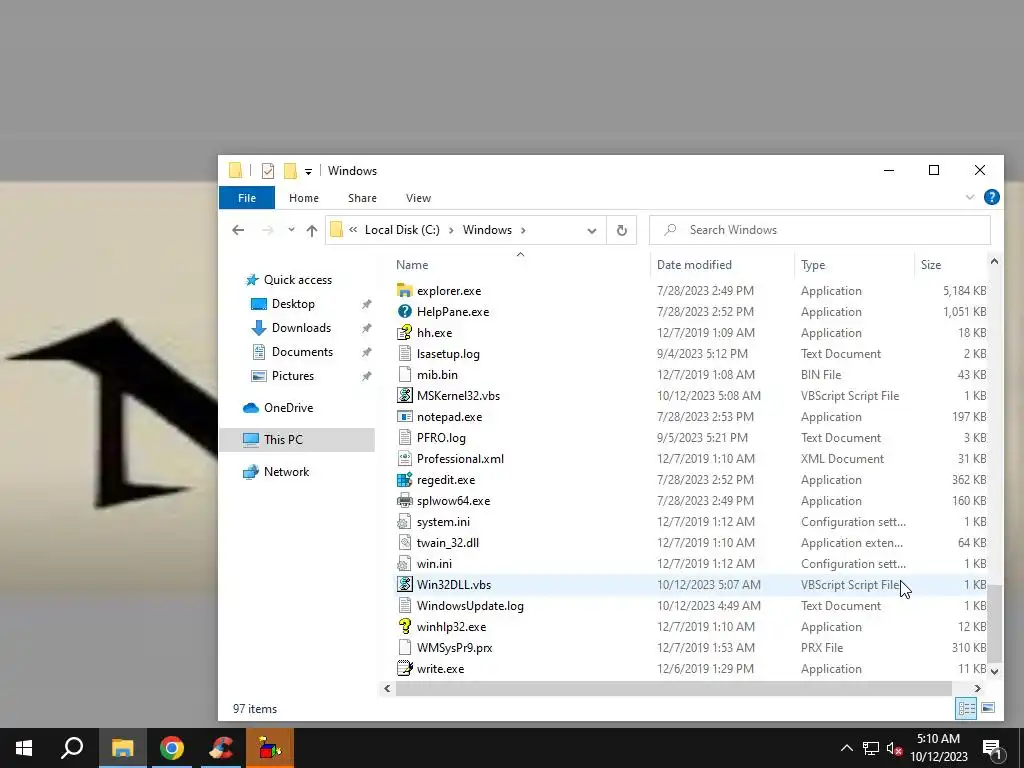Expand the ribbon chevron
The width and height of the screenshot is (1024, 768).
970,197
